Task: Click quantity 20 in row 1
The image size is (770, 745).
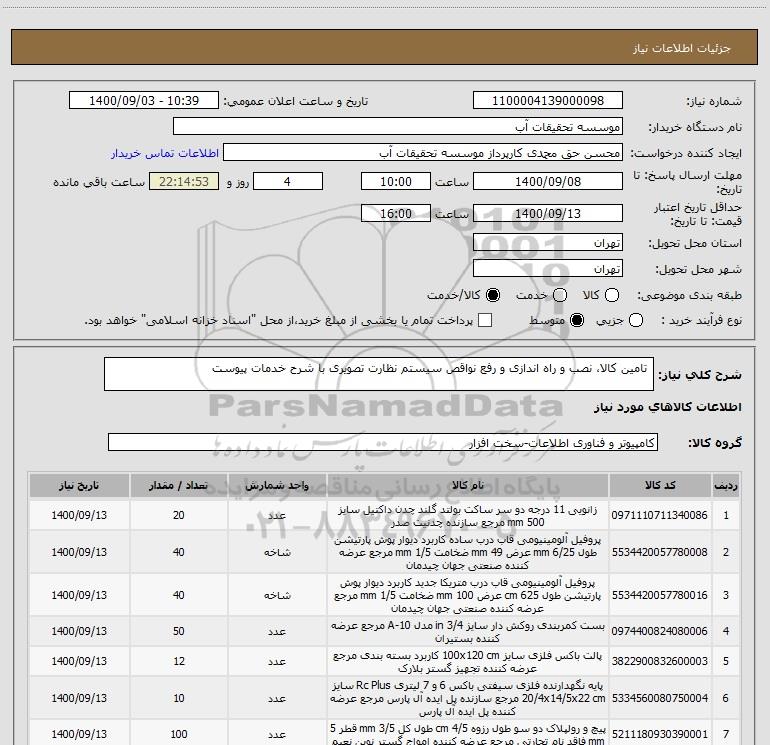Action: click(x=178, y=515)
